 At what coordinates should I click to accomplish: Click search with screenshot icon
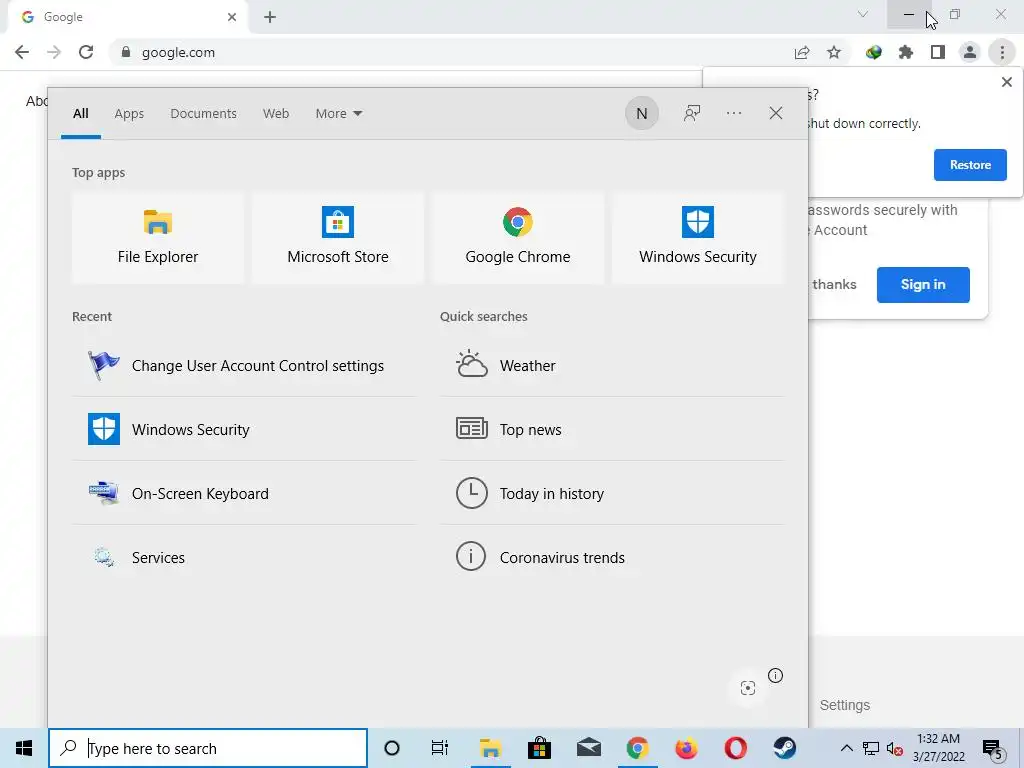click(x=748, y=688)
